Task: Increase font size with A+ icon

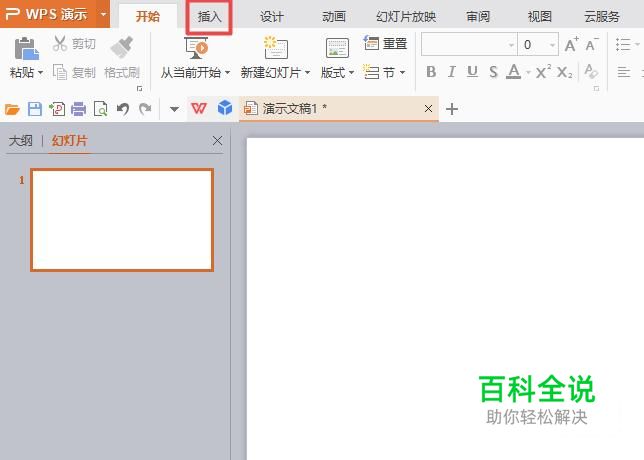Action: coord(571,44)
